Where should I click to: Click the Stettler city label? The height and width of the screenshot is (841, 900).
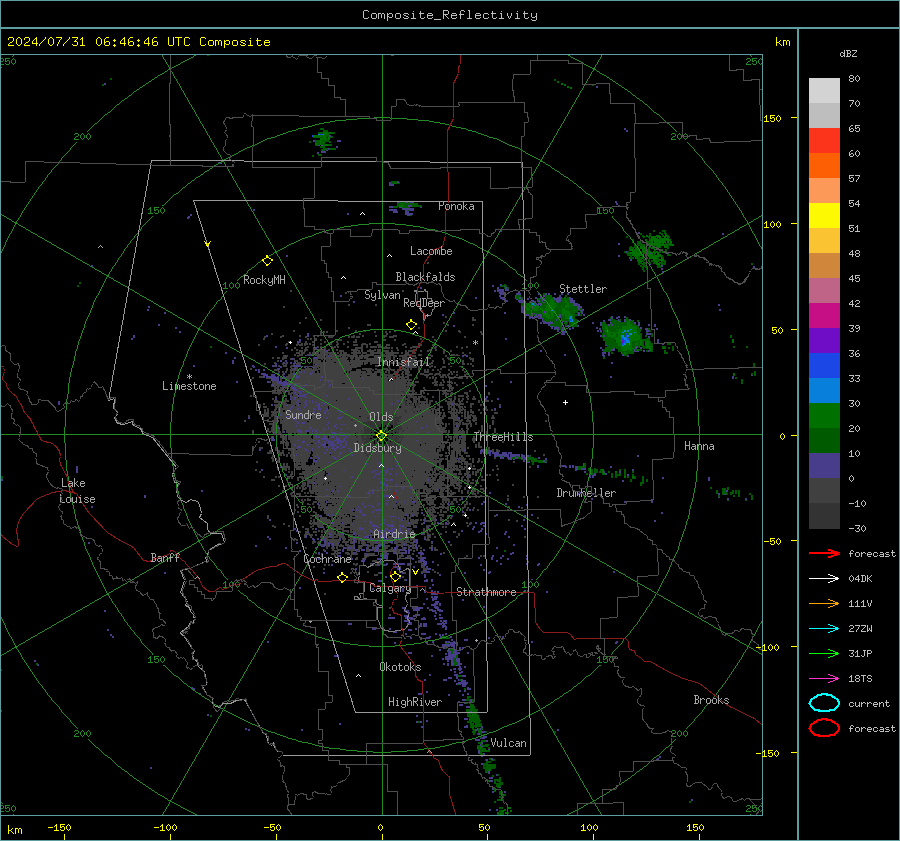(583, 289)
